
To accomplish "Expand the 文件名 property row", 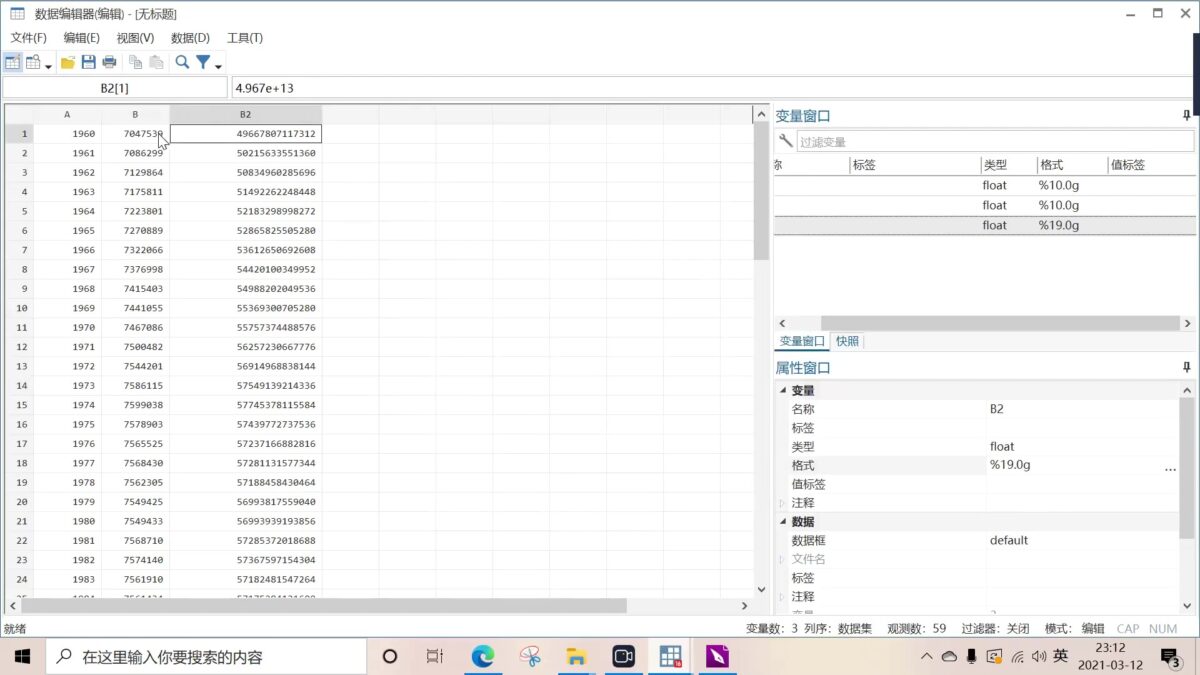I will point(783,560).
